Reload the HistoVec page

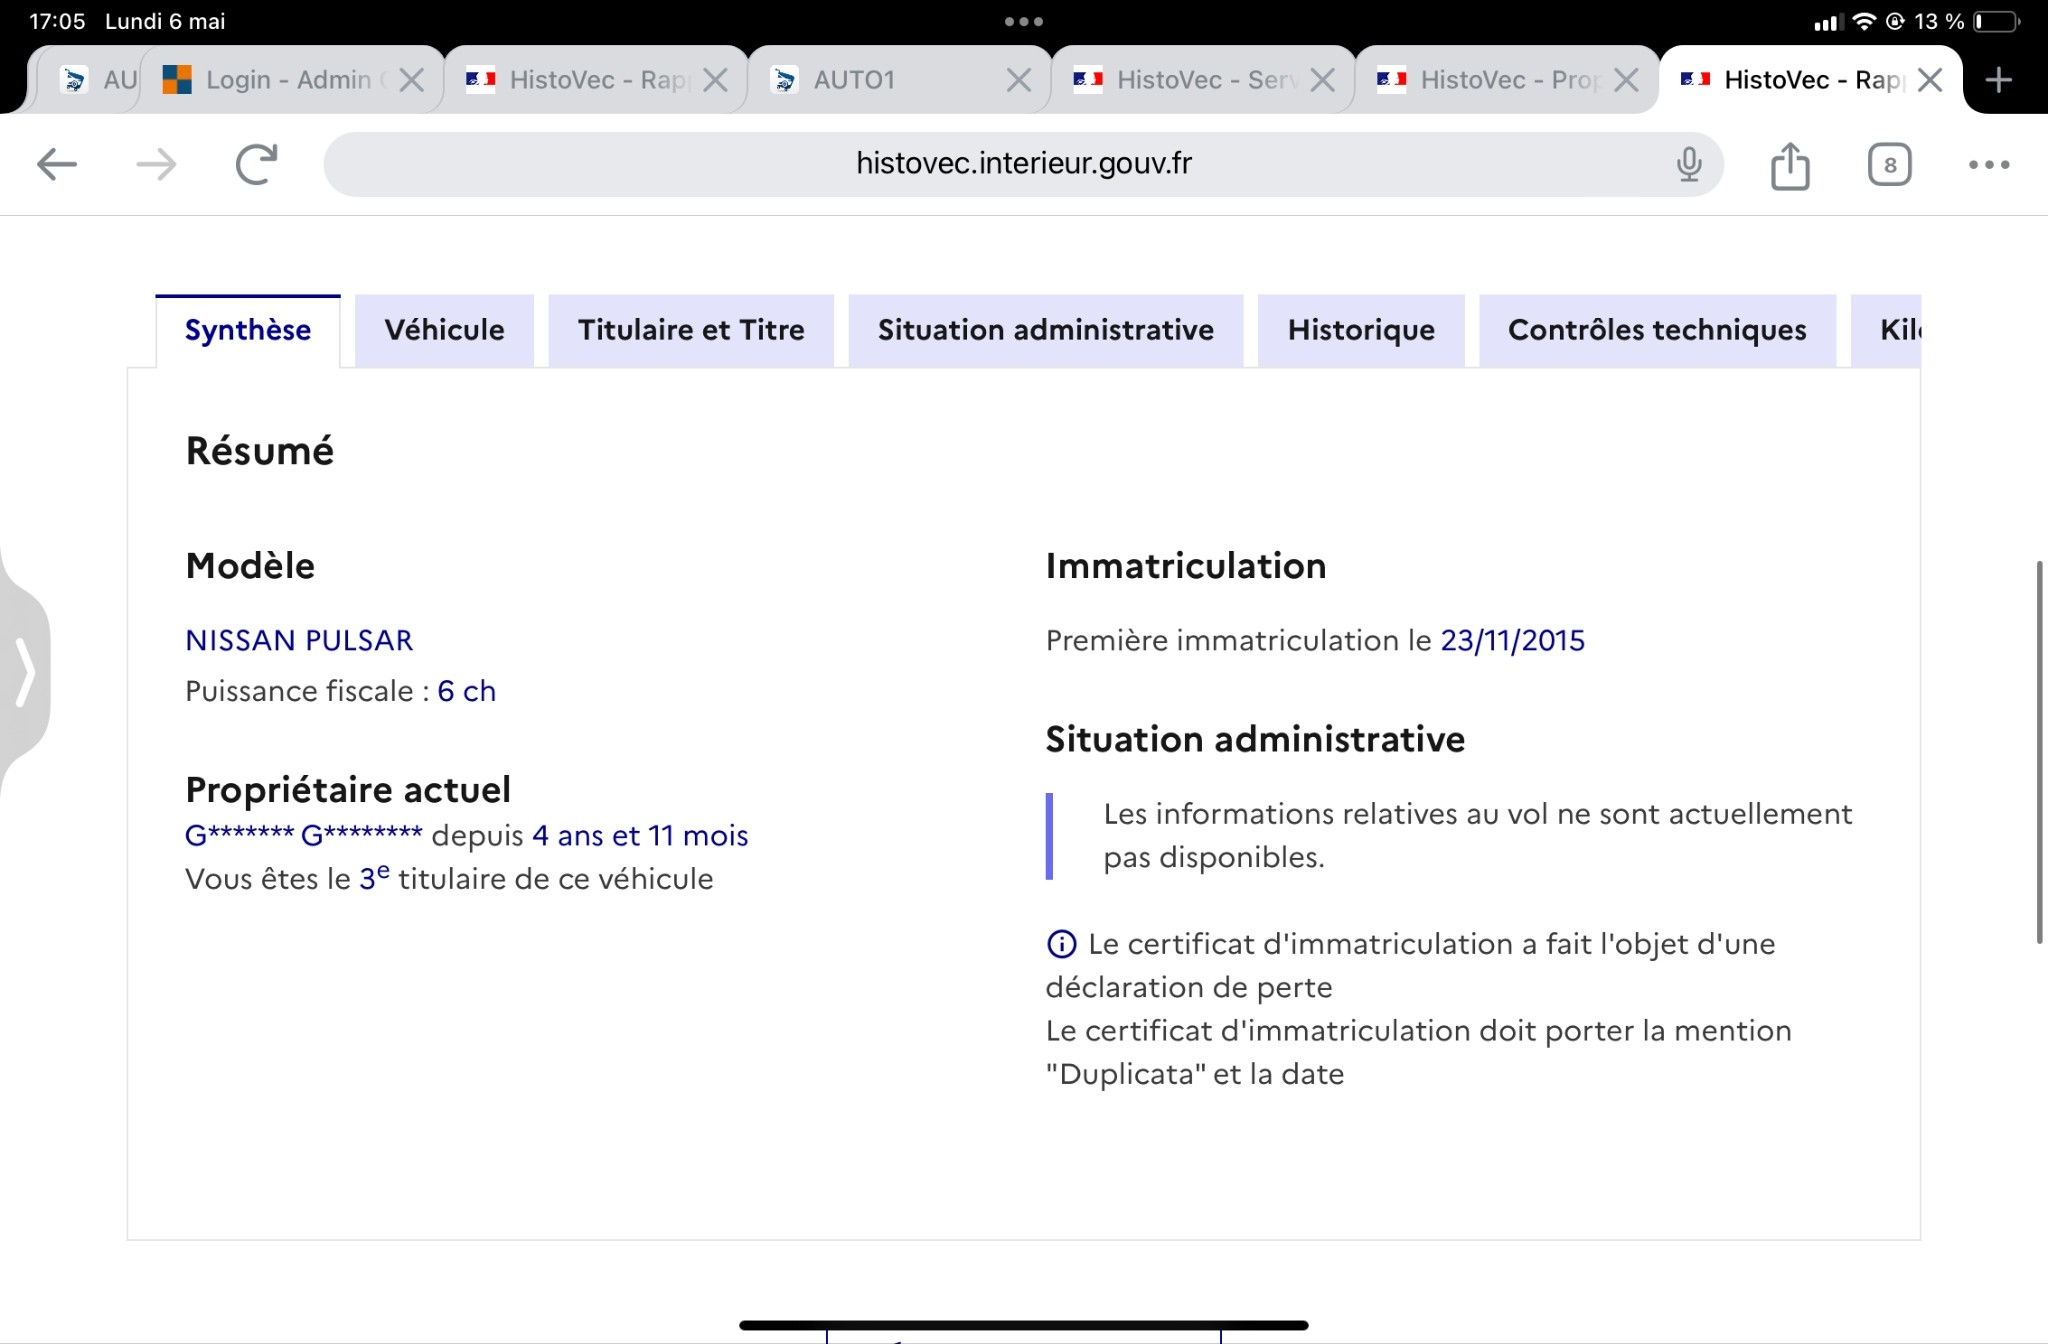[x=256, y=164]
